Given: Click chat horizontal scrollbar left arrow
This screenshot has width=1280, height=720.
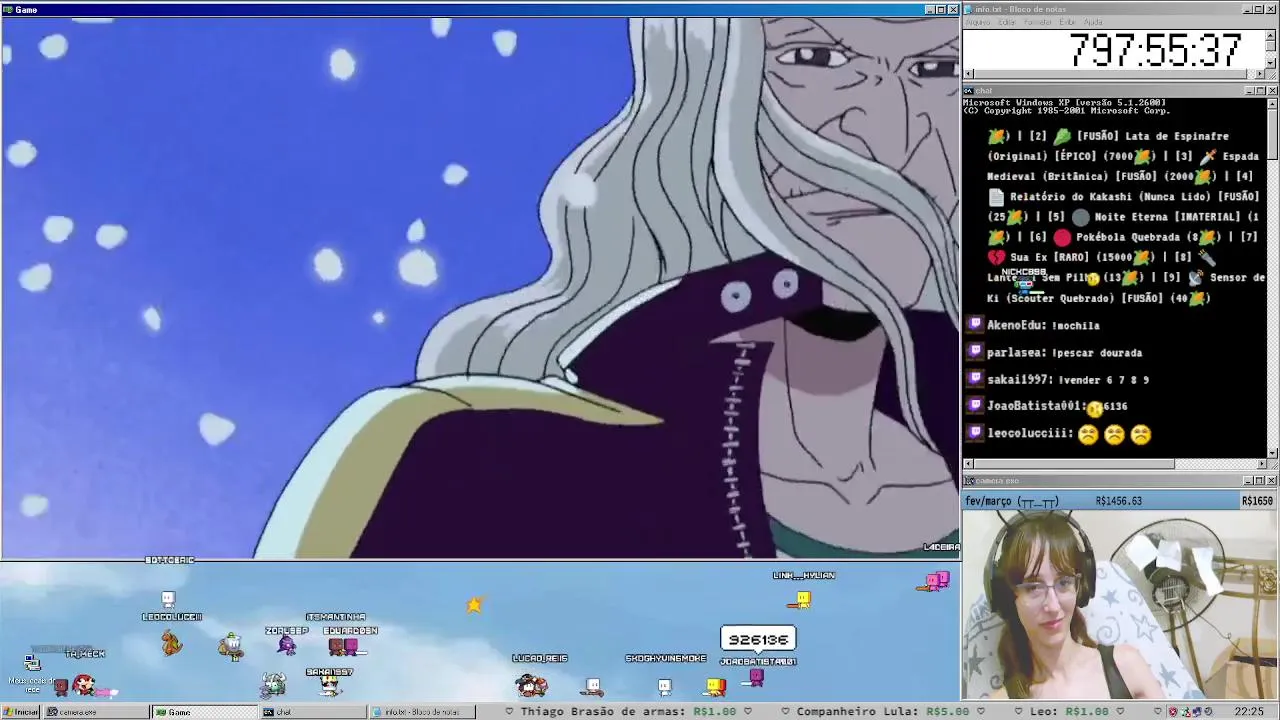Looking at the screenshot, I should (968, 464).
